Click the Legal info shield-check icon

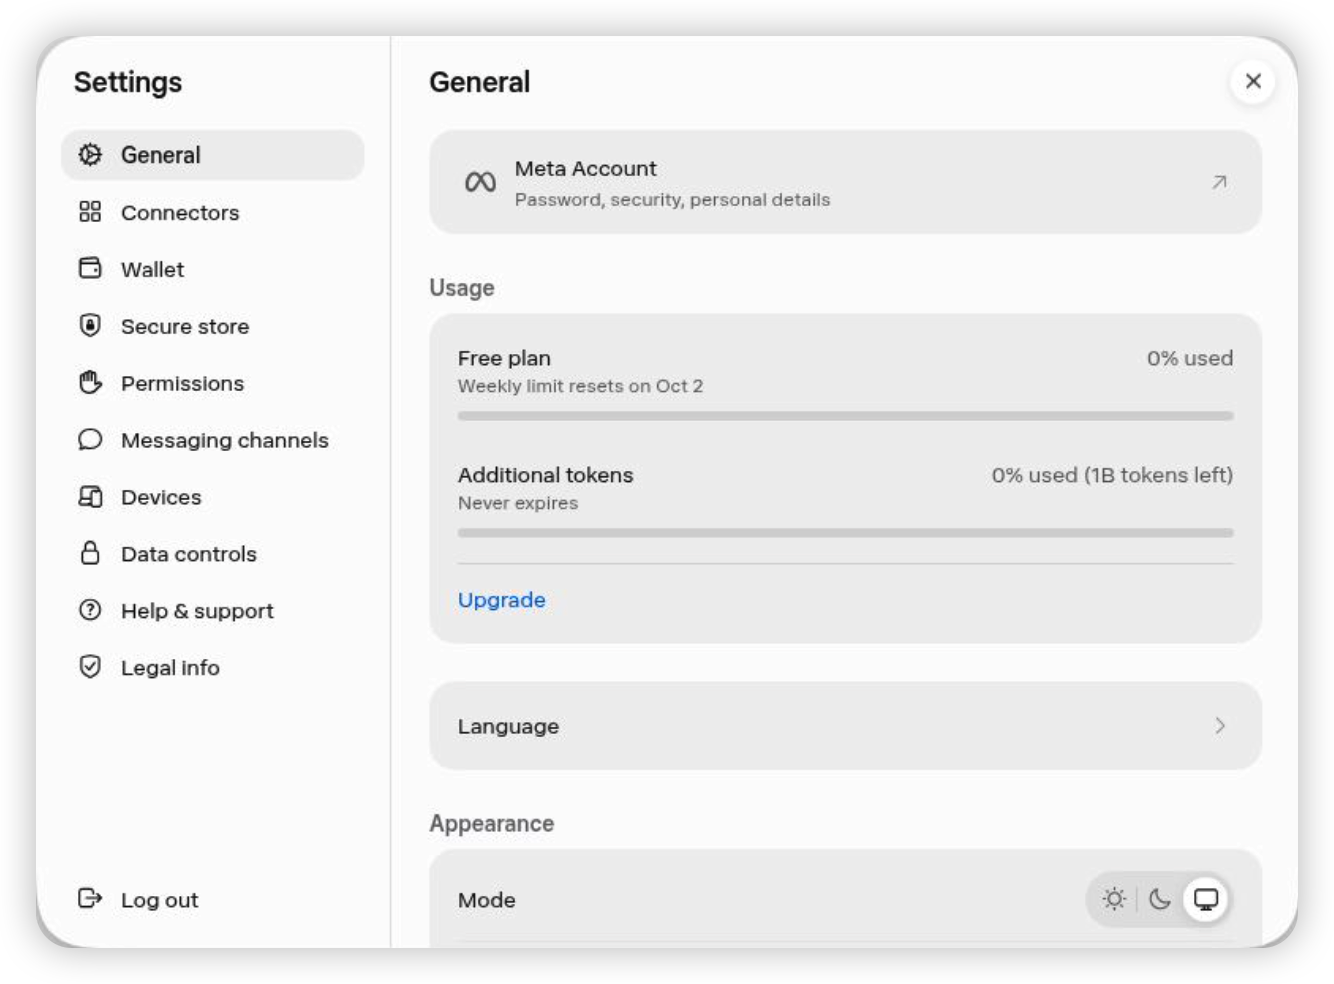pyautogui.click(x=90, y=667)
